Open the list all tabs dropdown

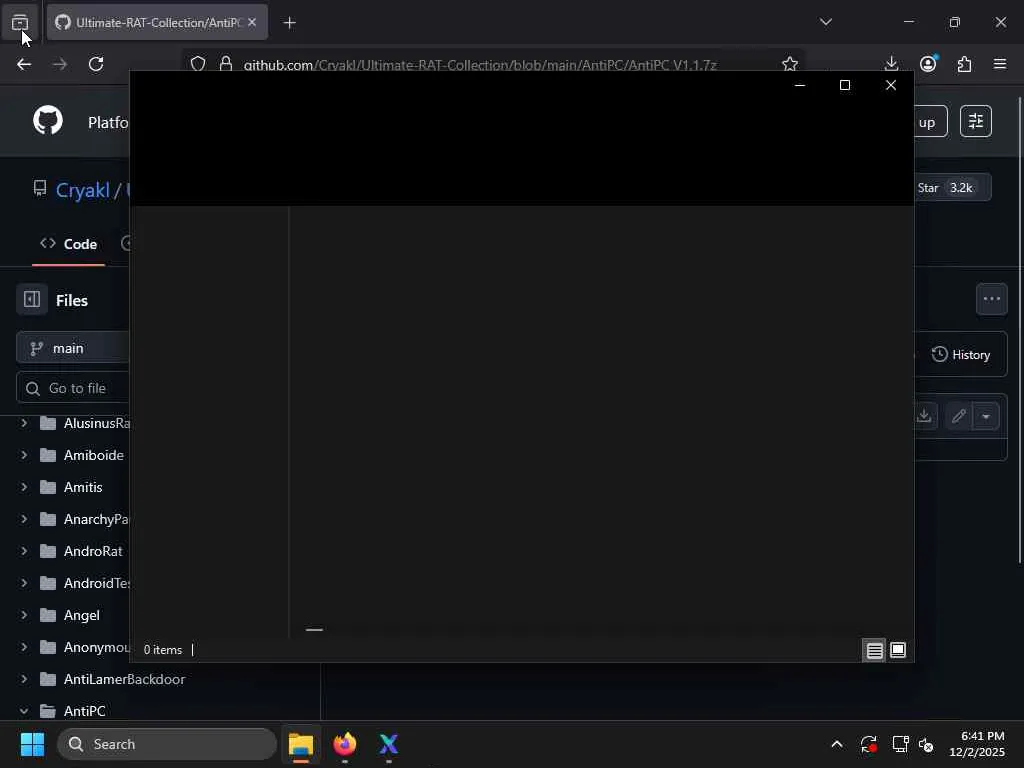tap(825, 22)
